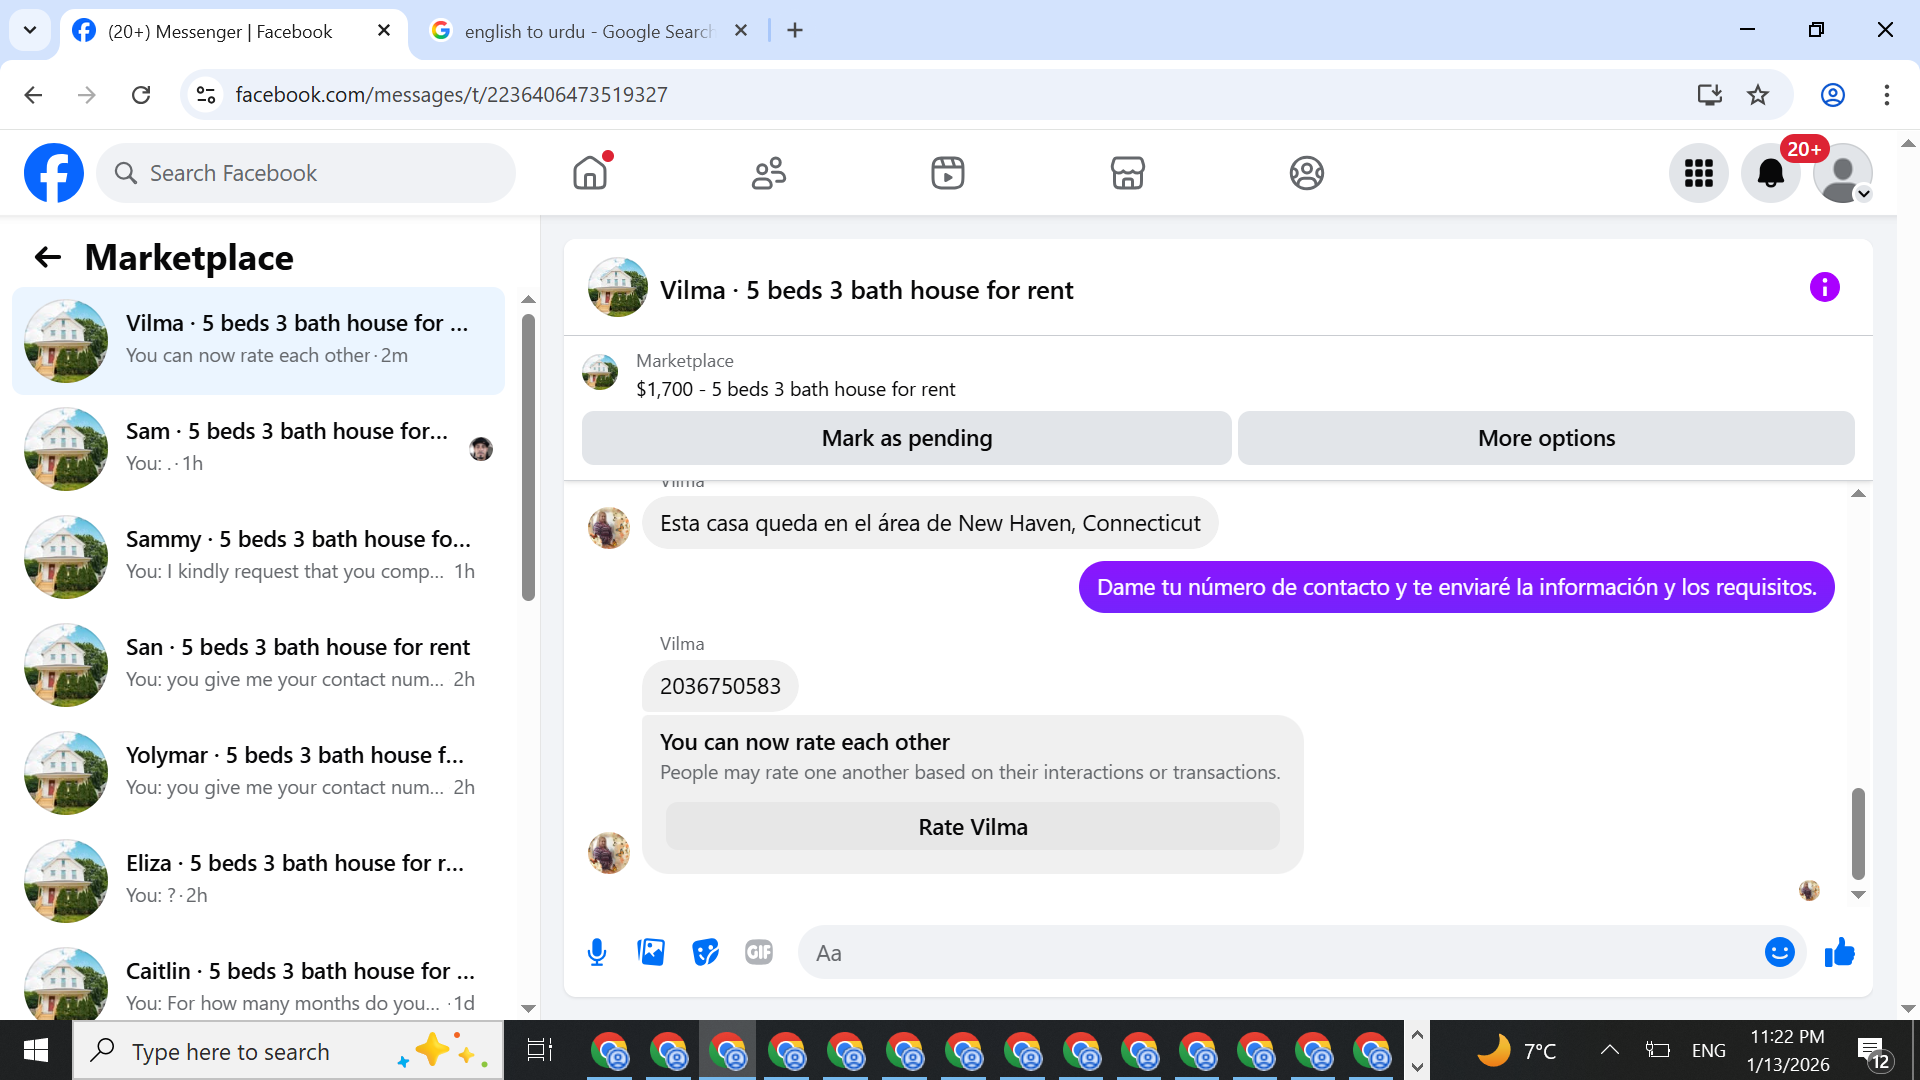Open the sticker picker icon
This screenshot has height=1080, width=1920.
pos(705,952)
